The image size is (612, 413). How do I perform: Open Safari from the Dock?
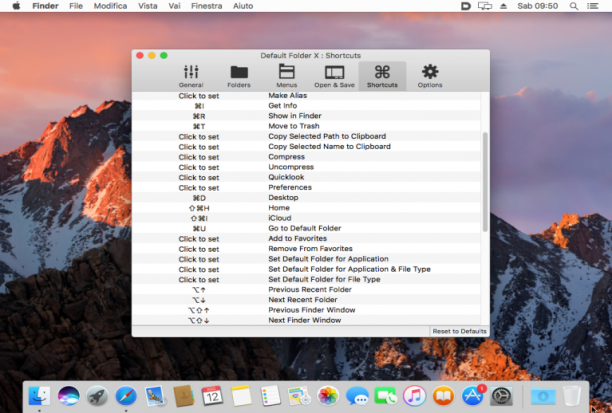pos(126,396)
